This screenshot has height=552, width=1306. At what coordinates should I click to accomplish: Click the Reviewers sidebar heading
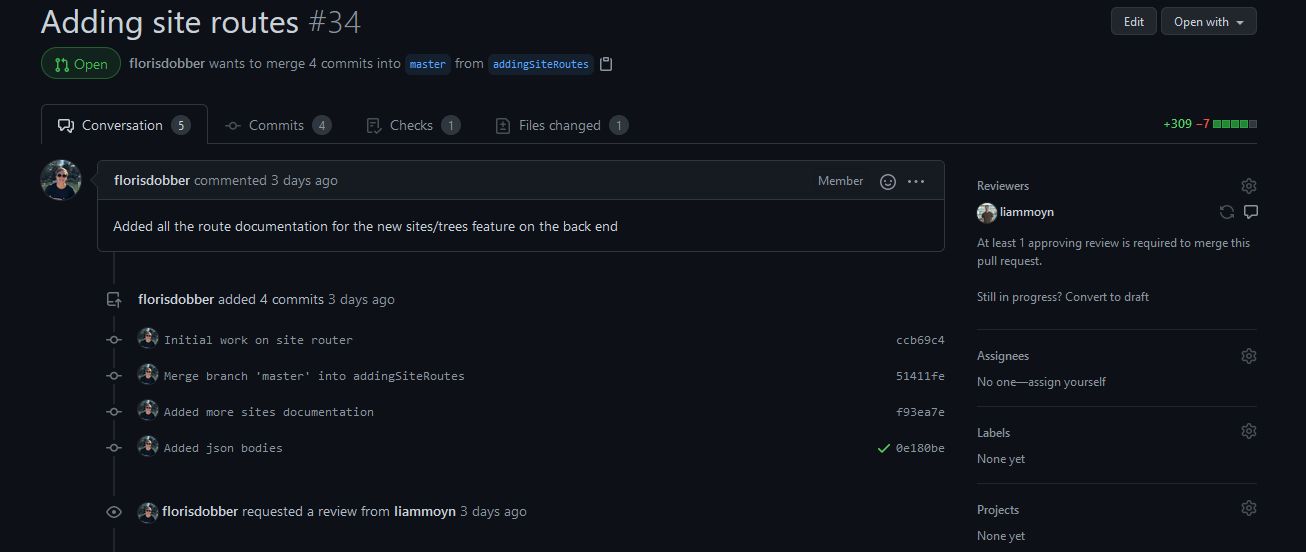click(x=1003, y=186)
